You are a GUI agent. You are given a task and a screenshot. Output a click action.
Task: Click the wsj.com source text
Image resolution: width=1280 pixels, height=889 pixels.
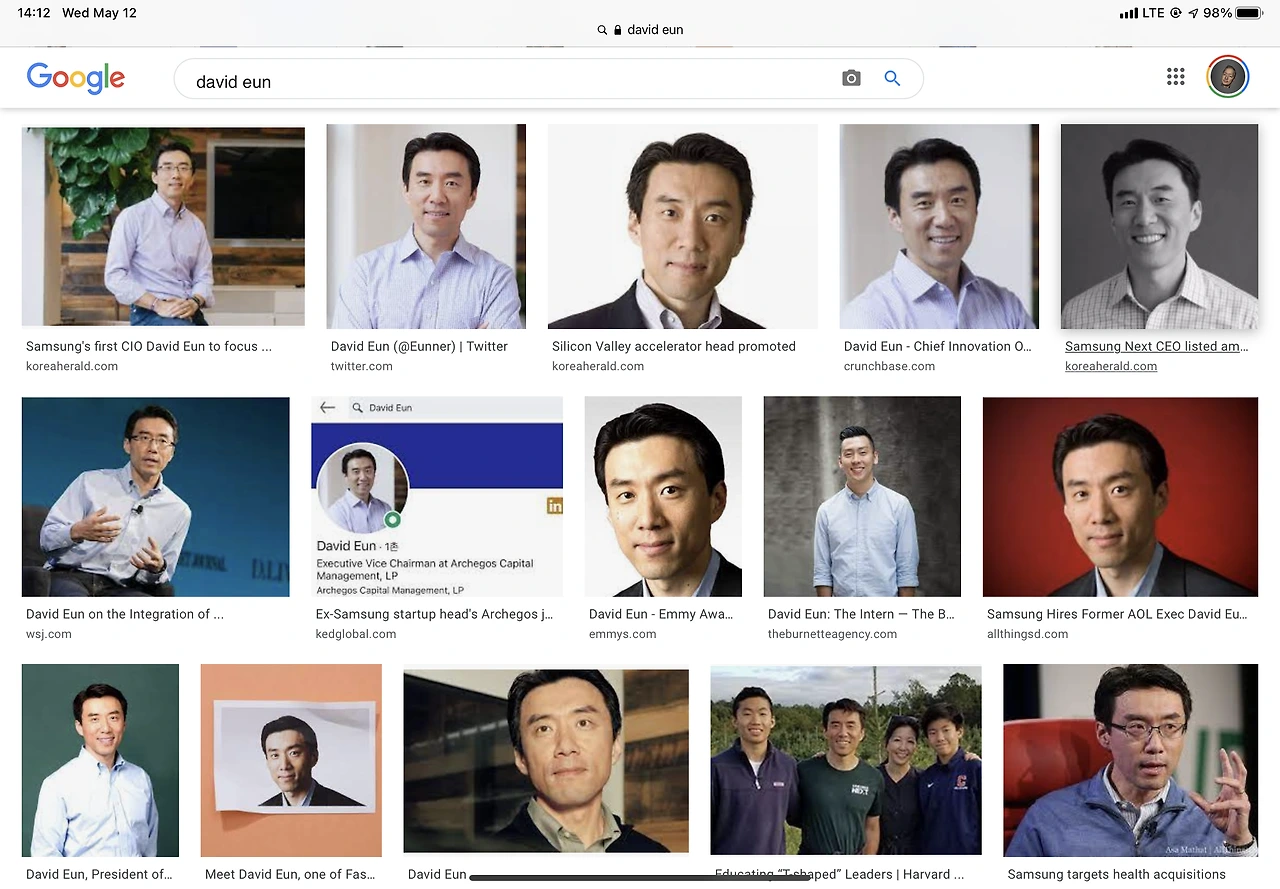pyautogui.click(x=49, y=635)
